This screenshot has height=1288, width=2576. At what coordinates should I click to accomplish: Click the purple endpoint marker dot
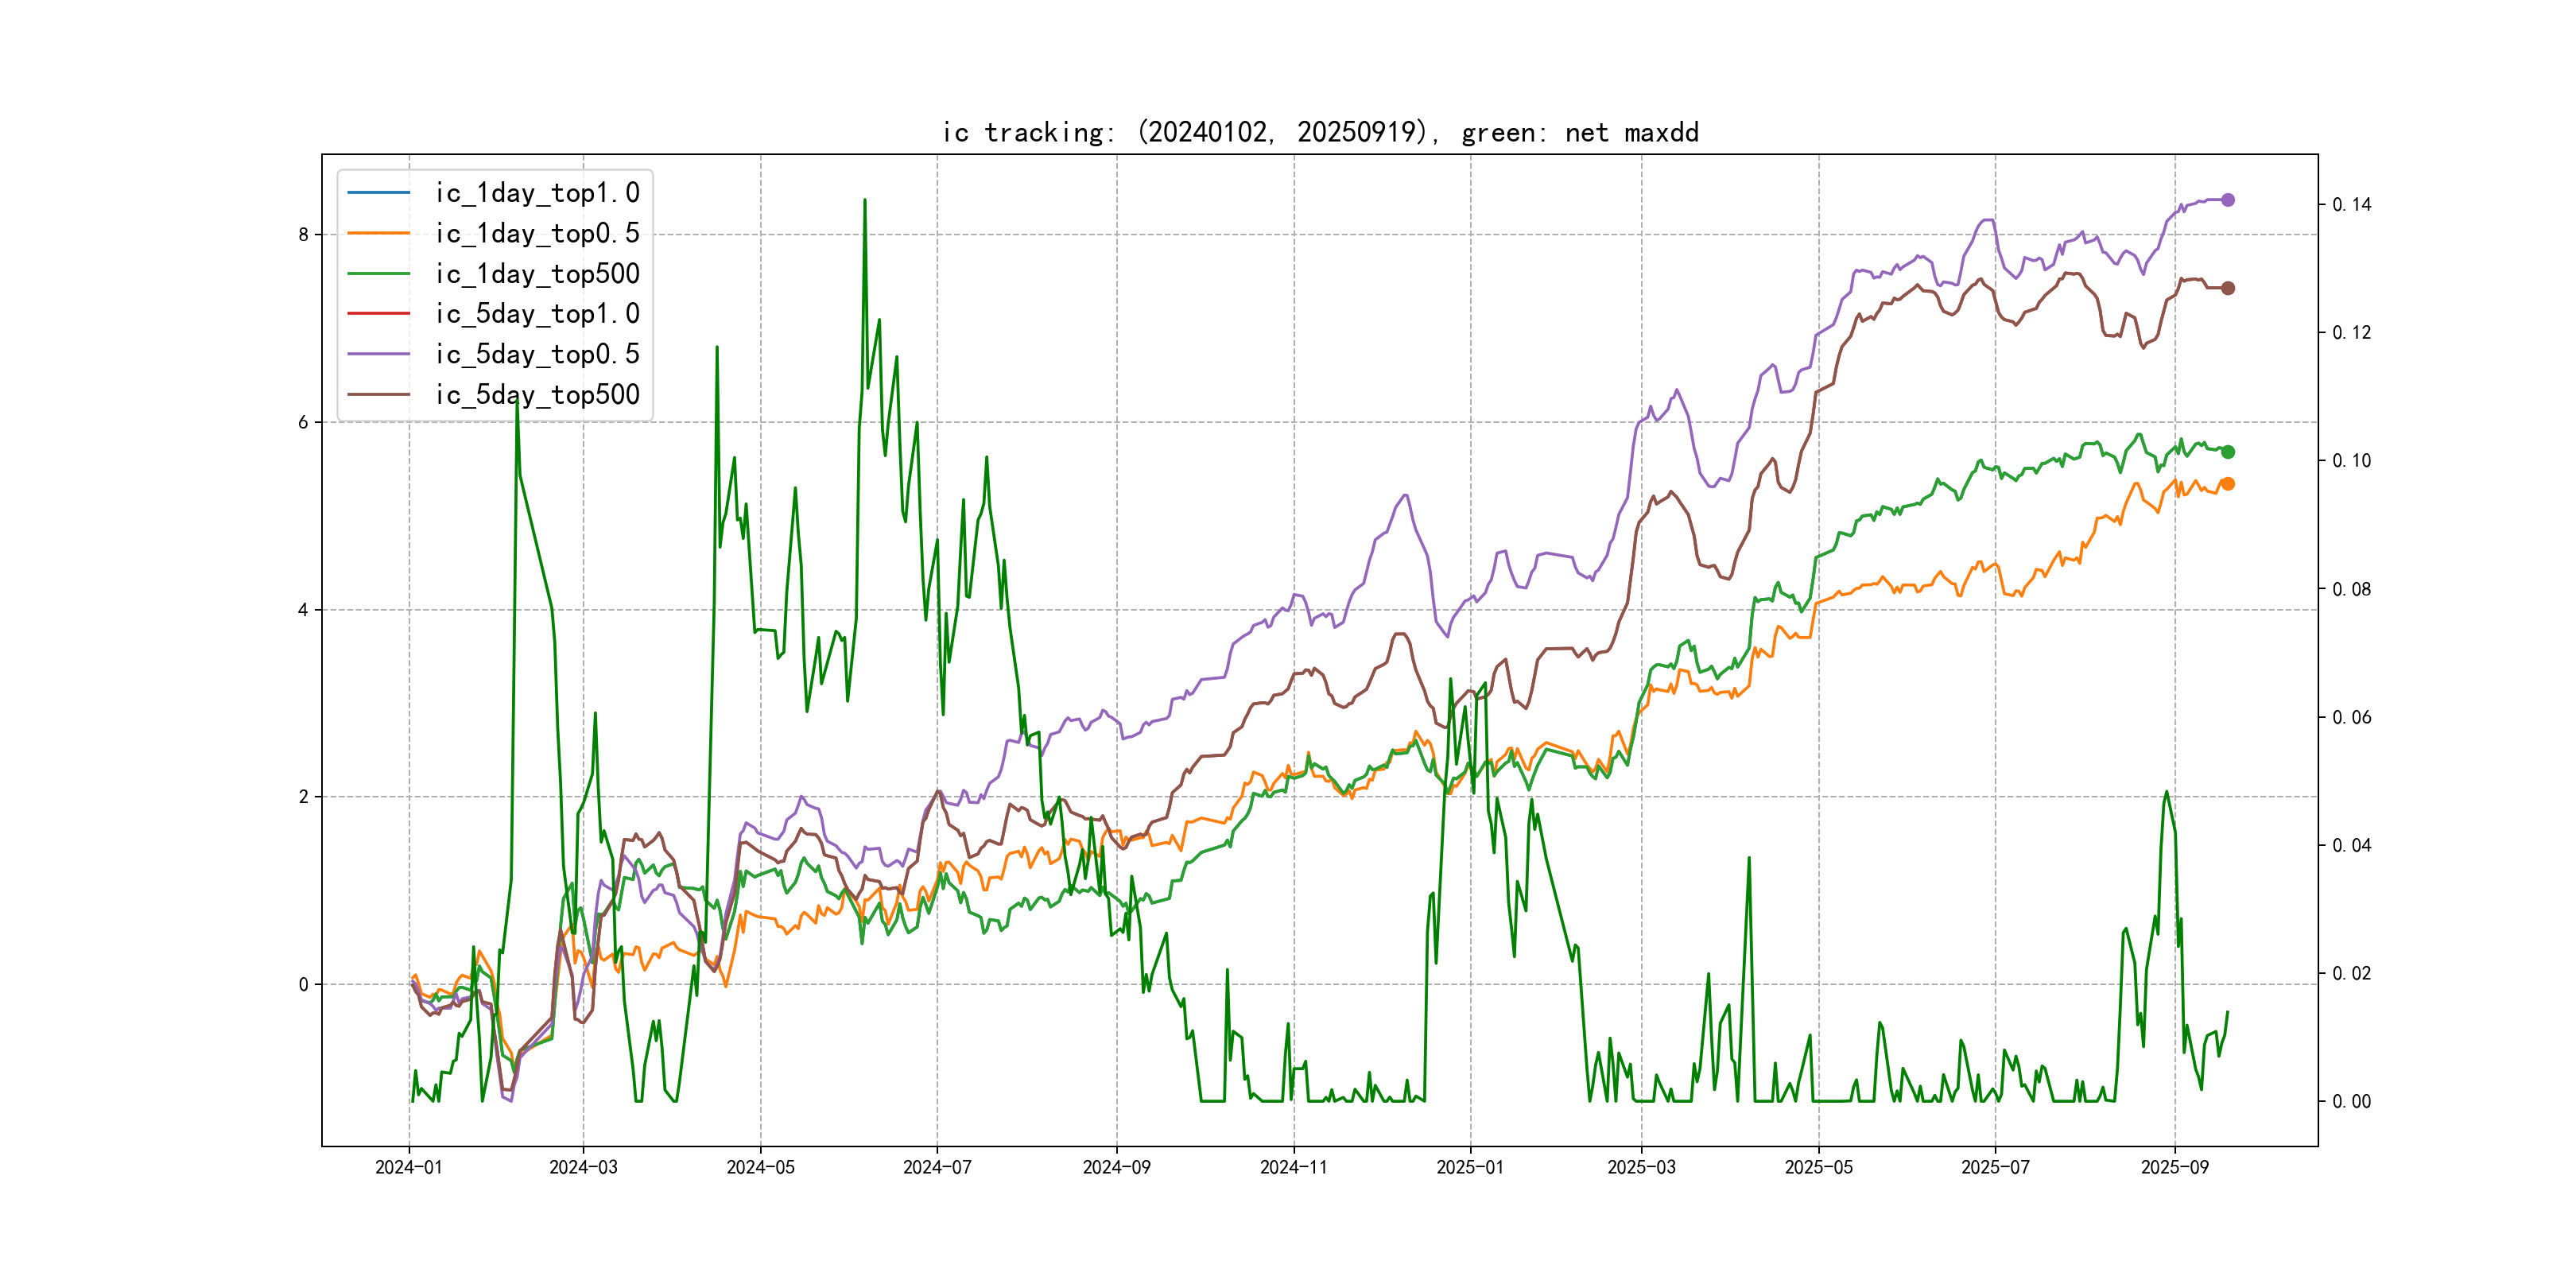(2227, 200)
